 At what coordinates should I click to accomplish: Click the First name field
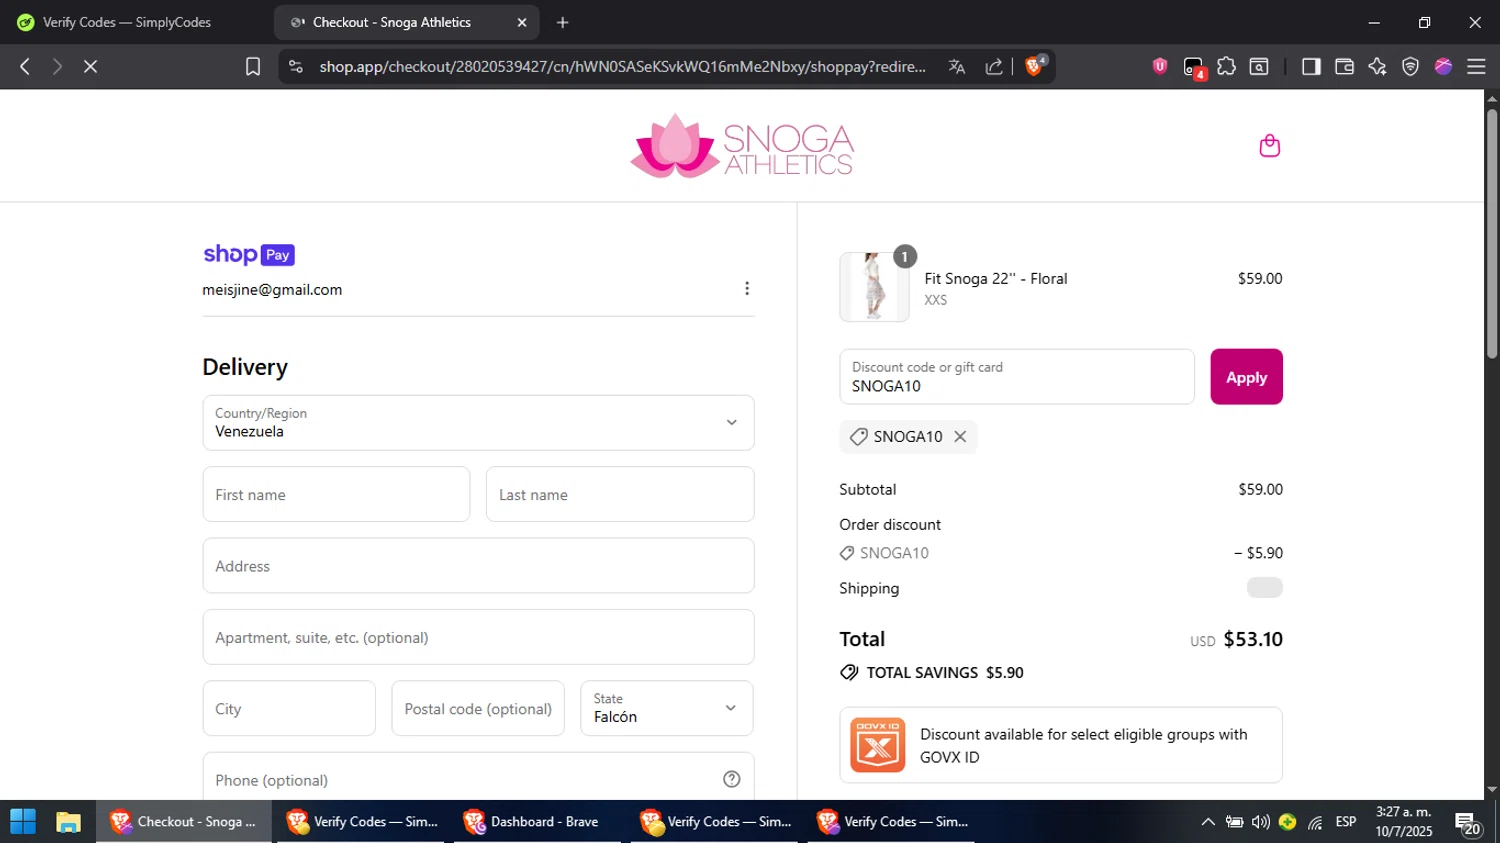[336, 494]
